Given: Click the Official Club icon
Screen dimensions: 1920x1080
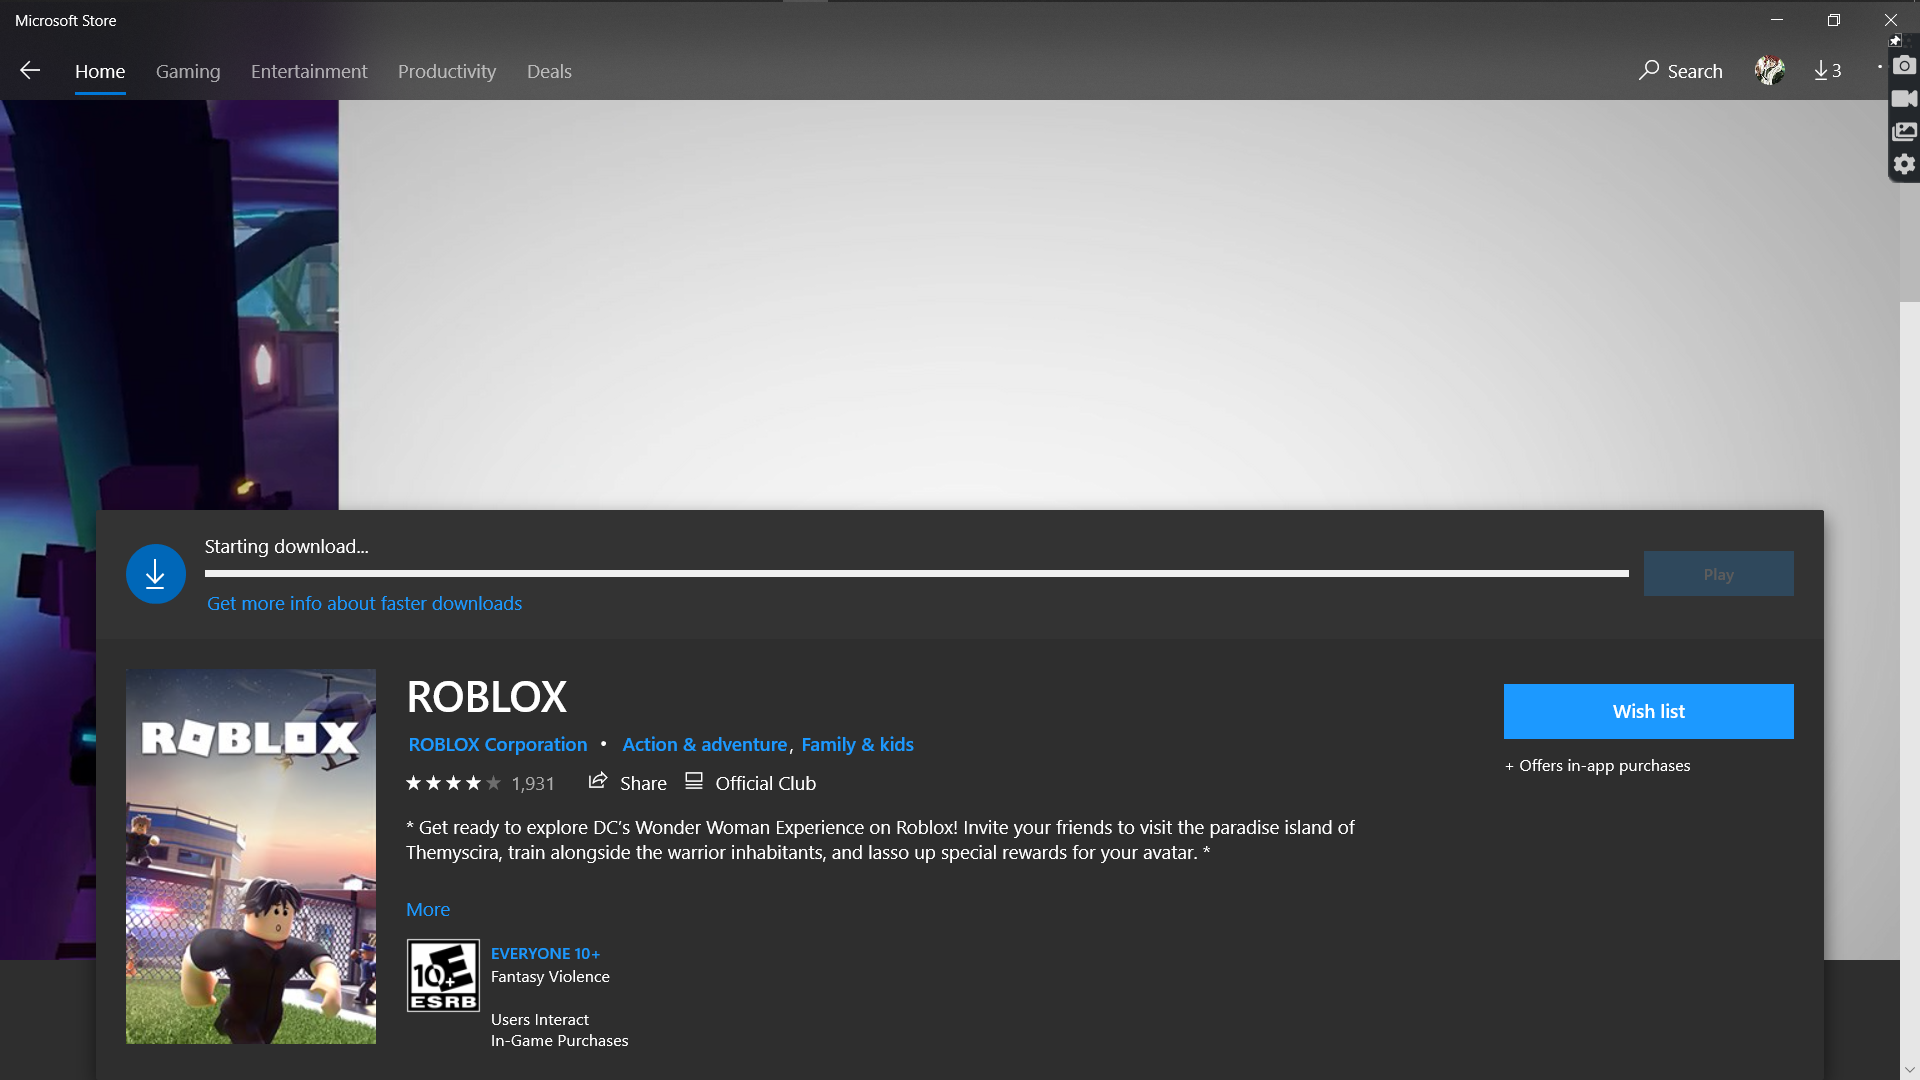Looking at the screenshot, I should pos(695,781).
